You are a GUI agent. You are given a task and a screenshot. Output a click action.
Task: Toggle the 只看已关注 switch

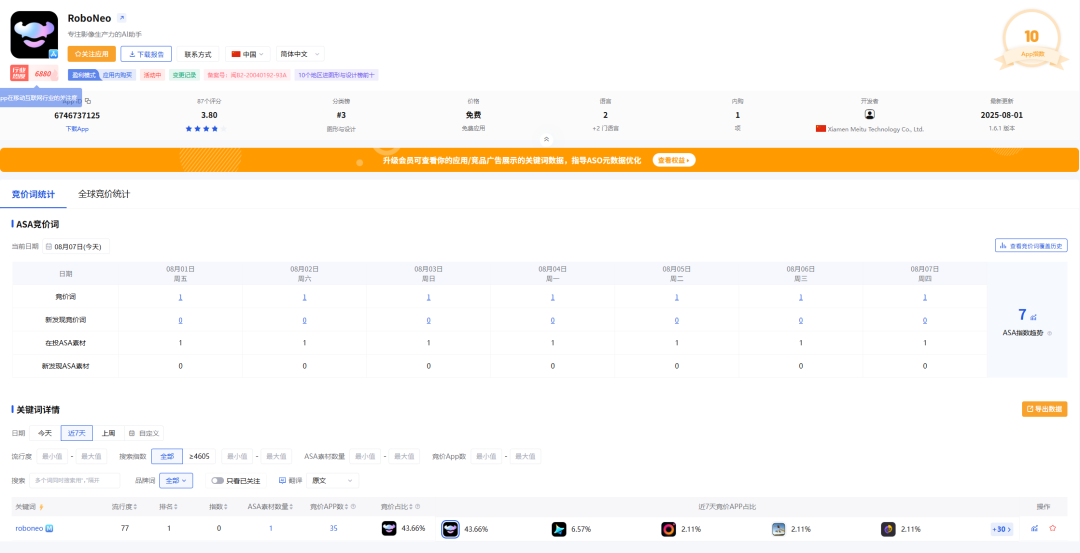[x=217, y=480]
